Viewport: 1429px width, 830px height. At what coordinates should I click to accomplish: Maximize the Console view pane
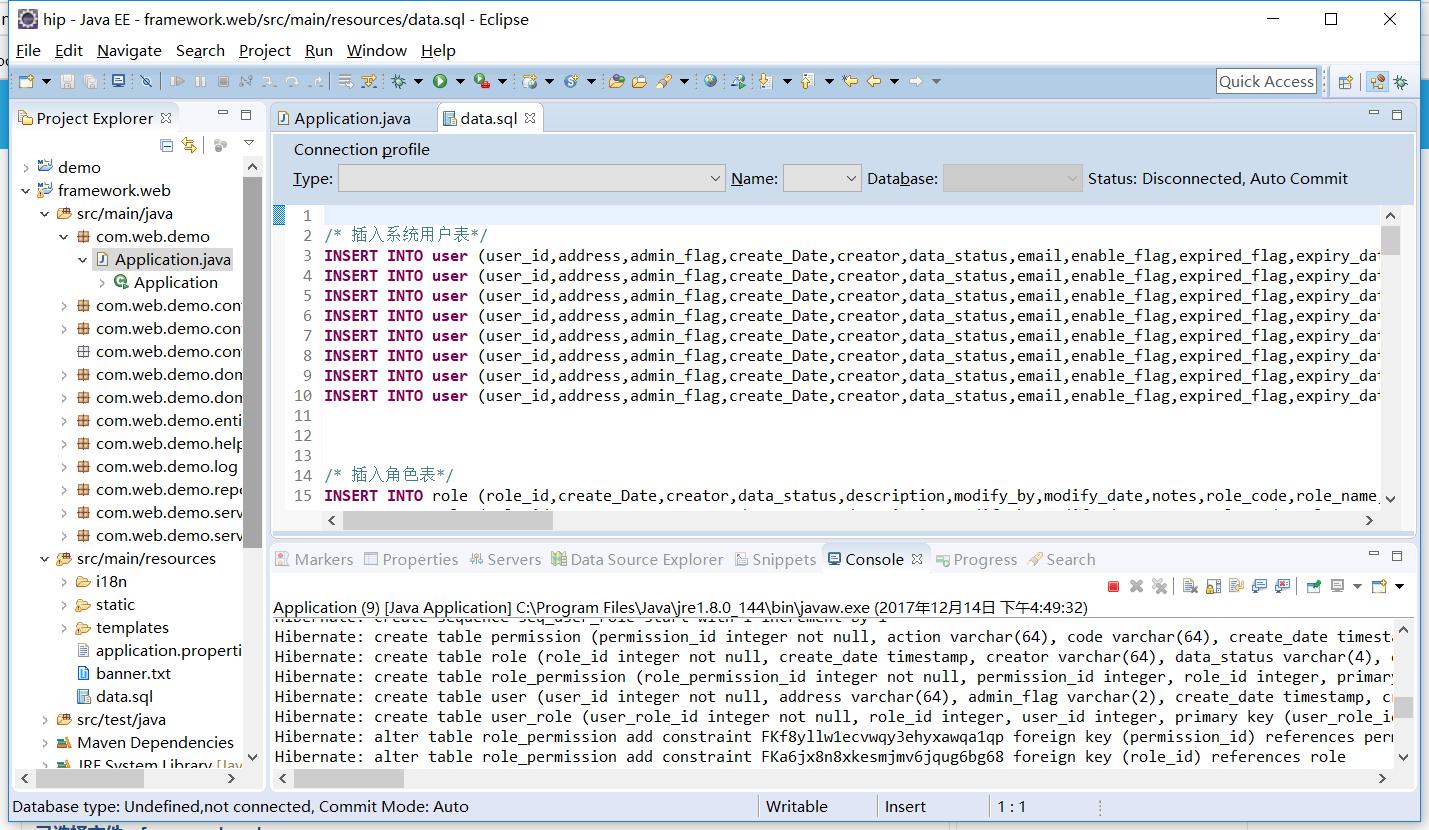coord(1397,554)
